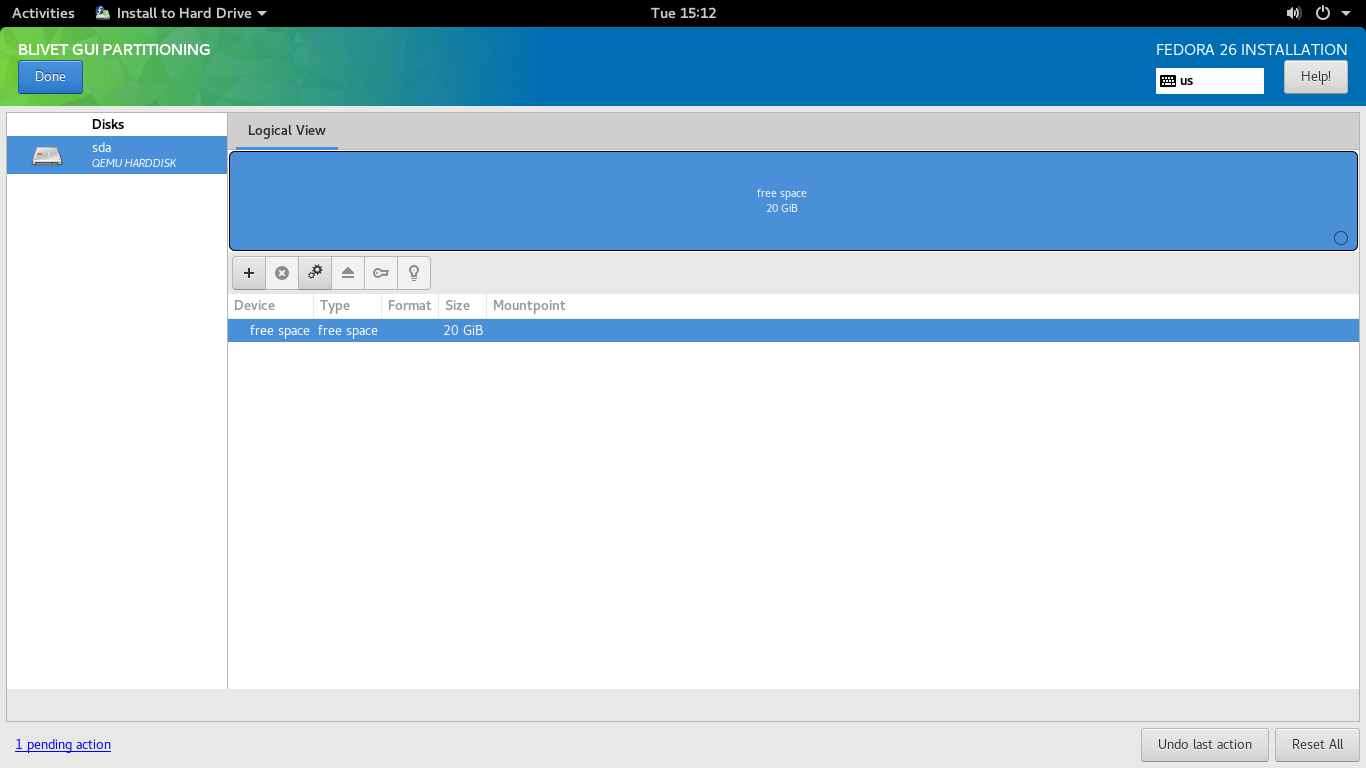Image resolution: width=1366 pixels, height=768 pixels.
Task: Click the Done button
Action: click(50, 77)
